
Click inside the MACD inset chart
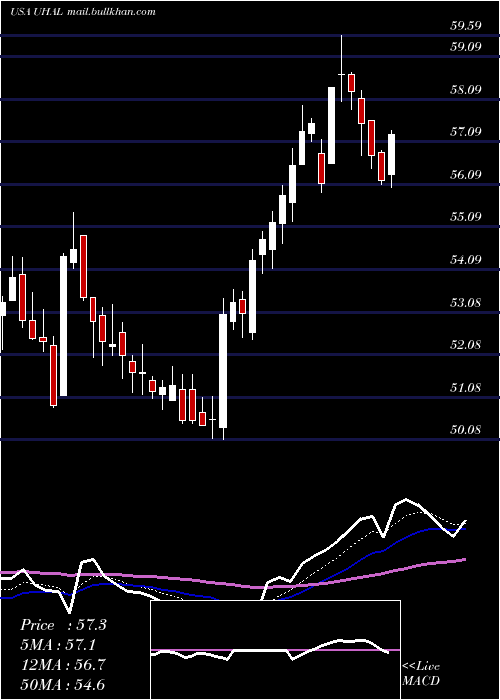(275, 650)
